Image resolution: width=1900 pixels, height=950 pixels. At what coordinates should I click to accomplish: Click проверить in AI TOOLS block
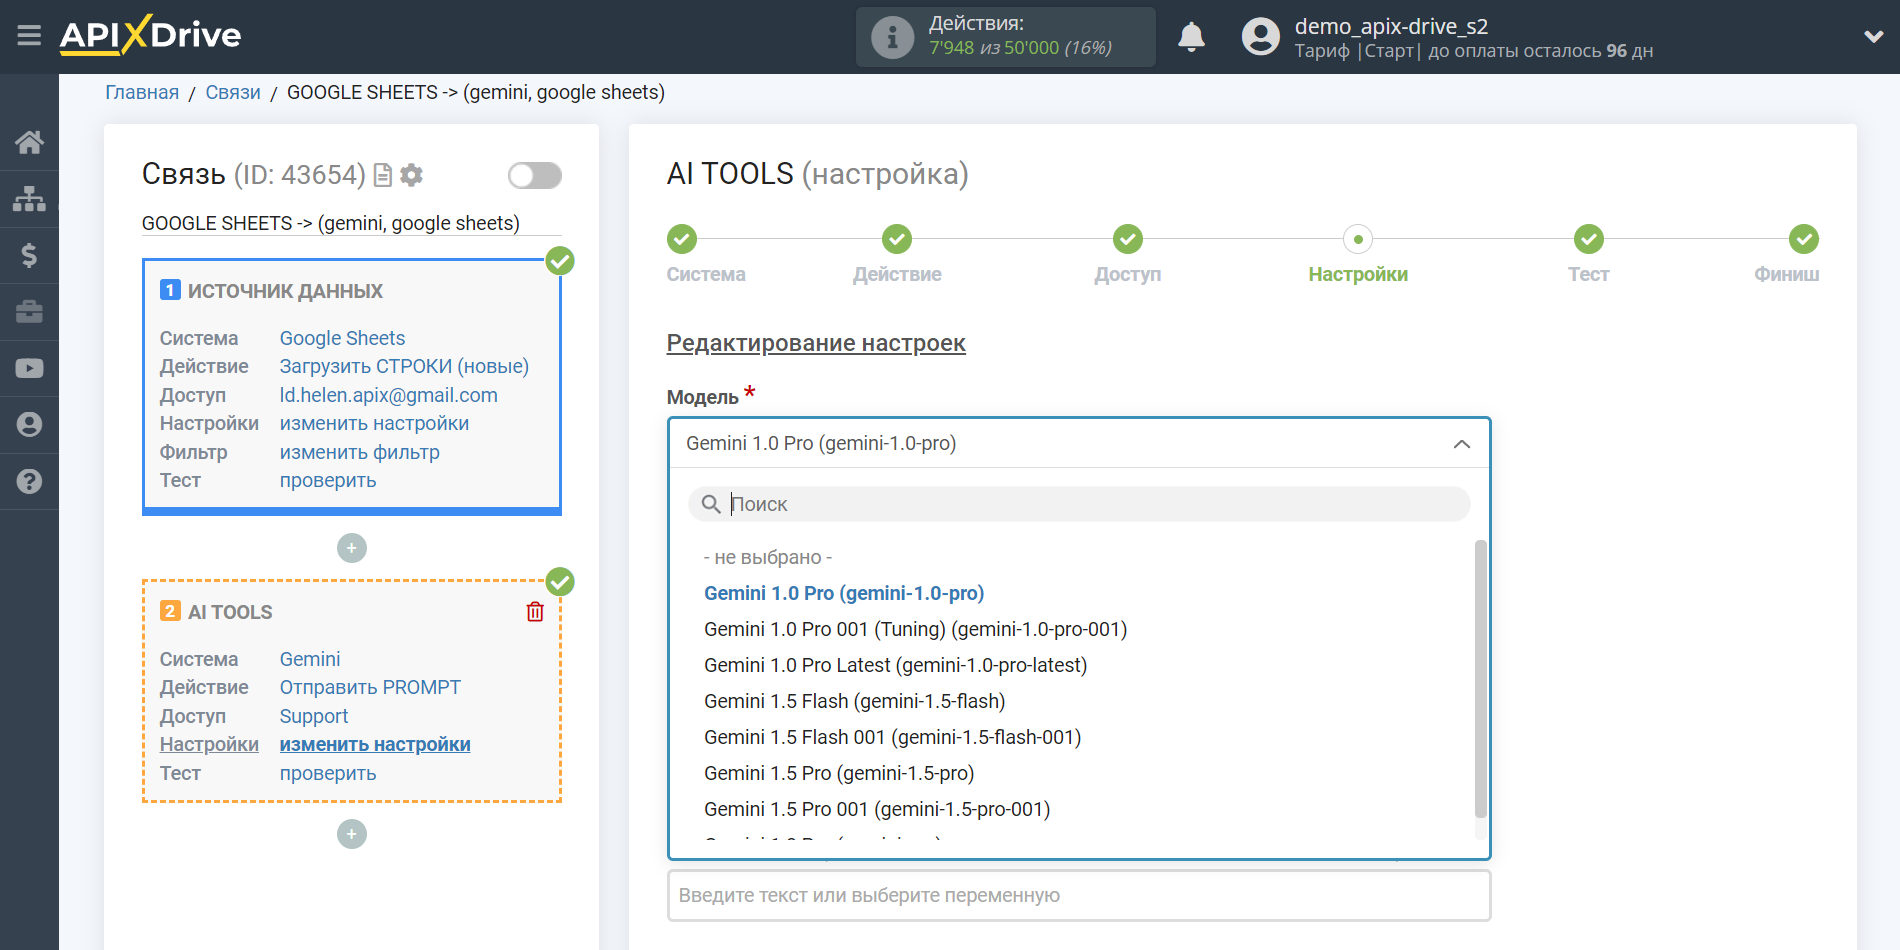click(328, 773)
